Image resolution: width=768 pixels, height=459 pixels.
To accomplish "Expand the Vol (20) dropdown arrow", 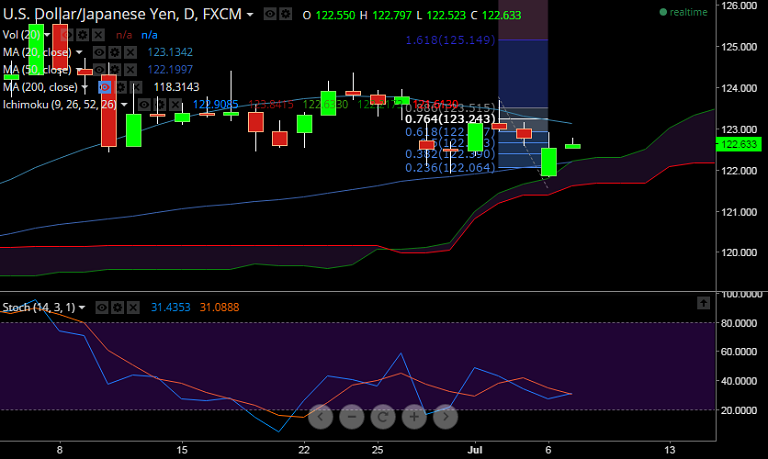I will [x=47, y=35].
